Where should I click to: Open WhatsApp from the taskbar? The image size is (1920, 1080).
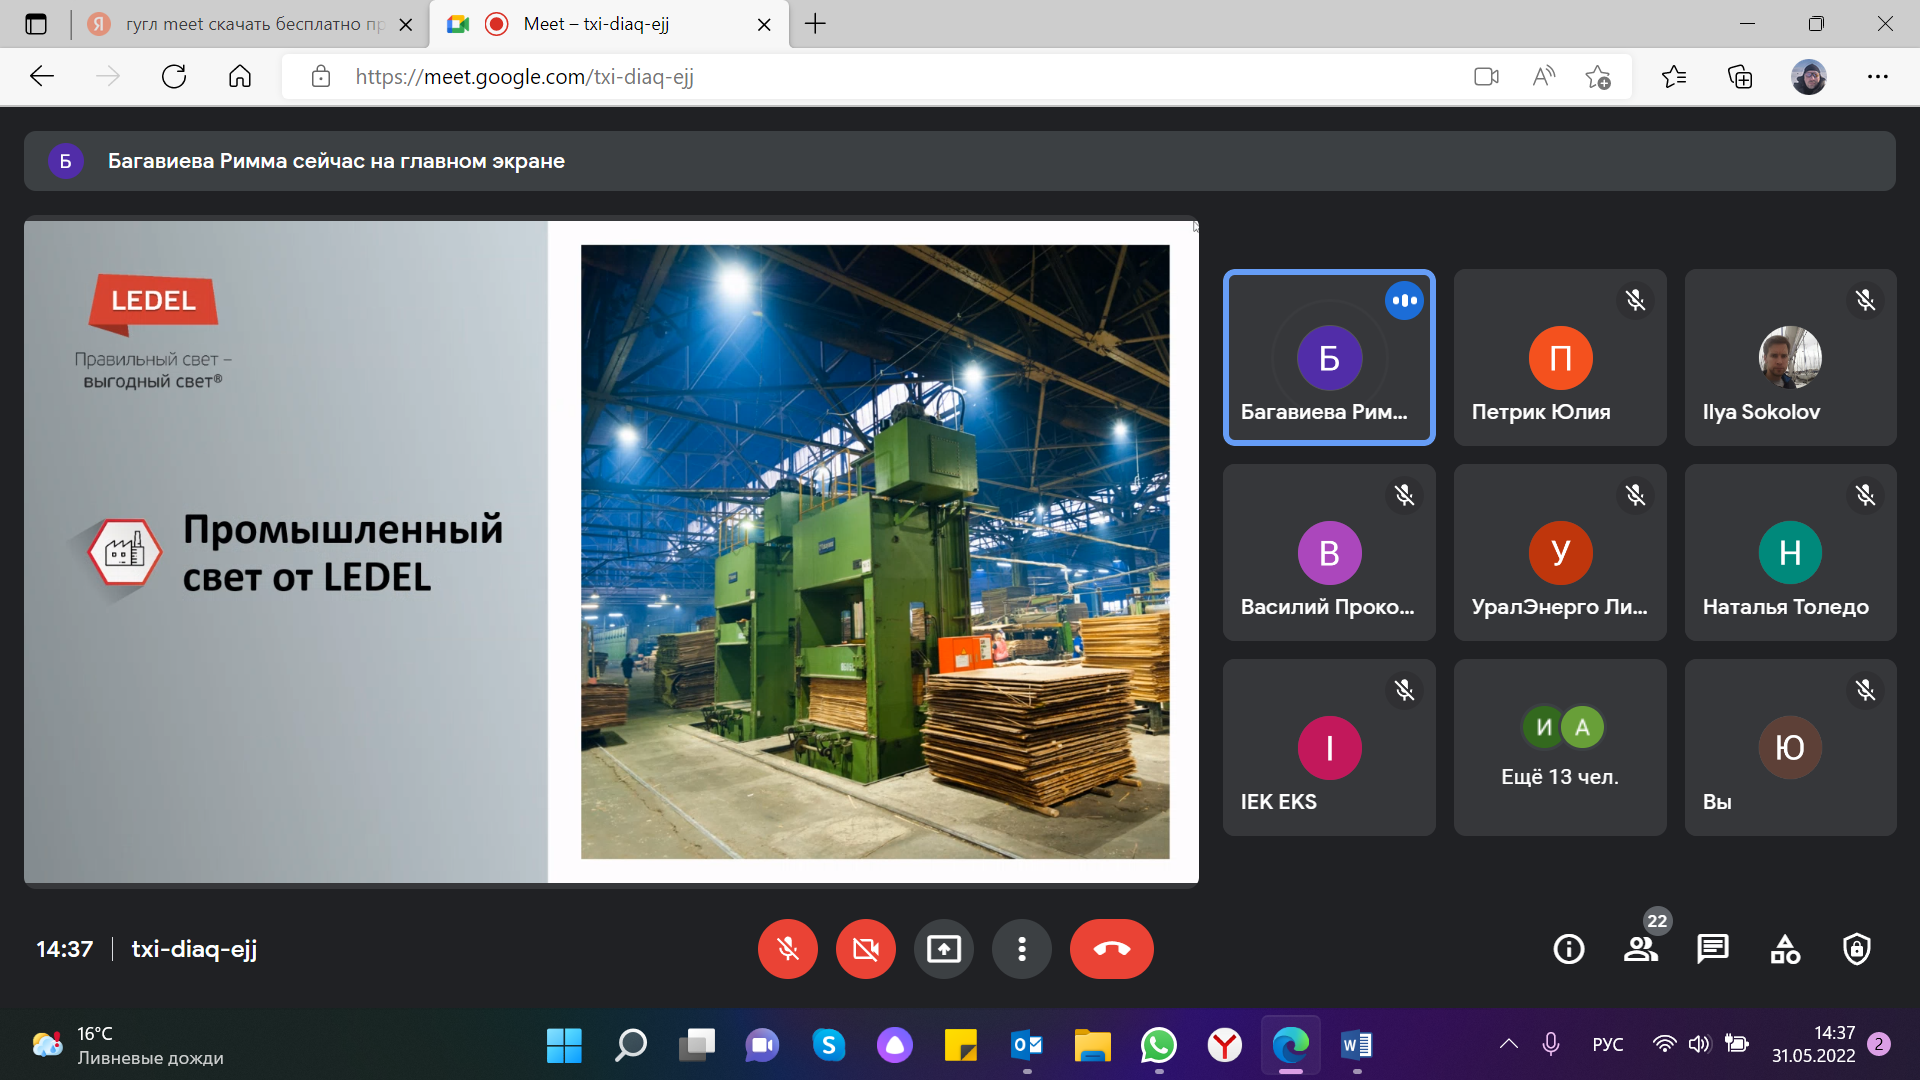tap(1158, 1045)
